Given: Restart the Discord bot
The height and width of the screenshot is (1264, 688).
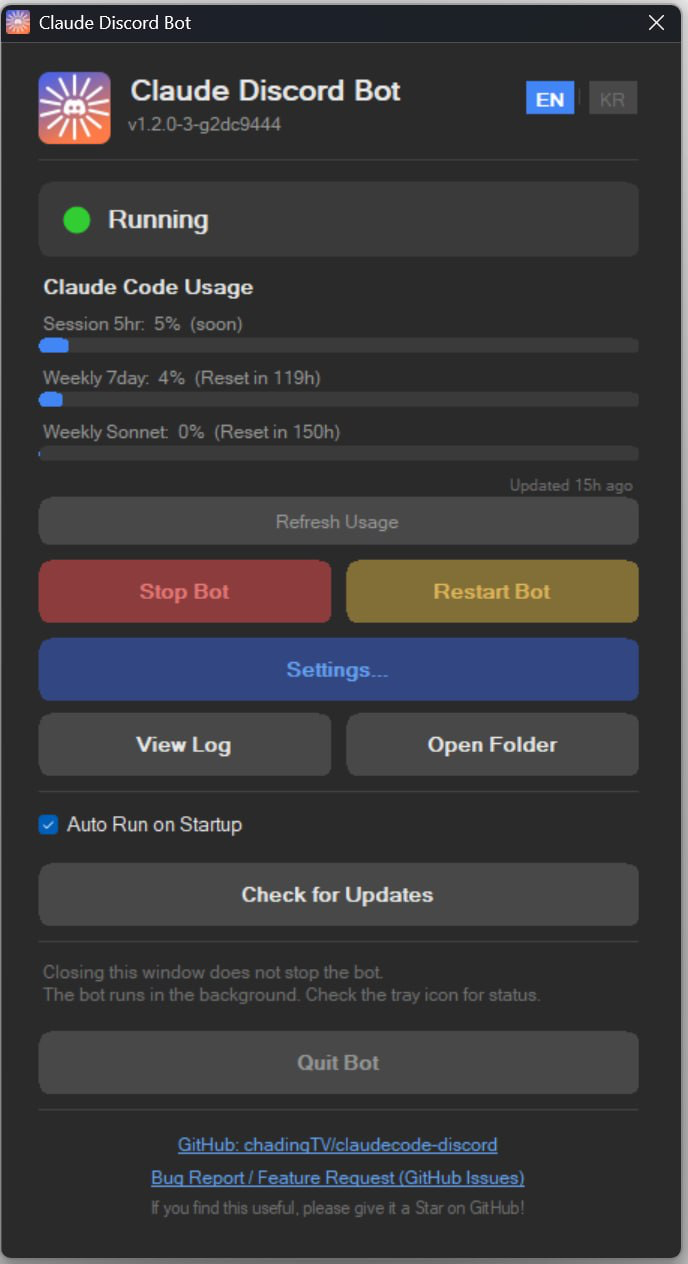Looking at the screenshot, I should tap(492, 591).
